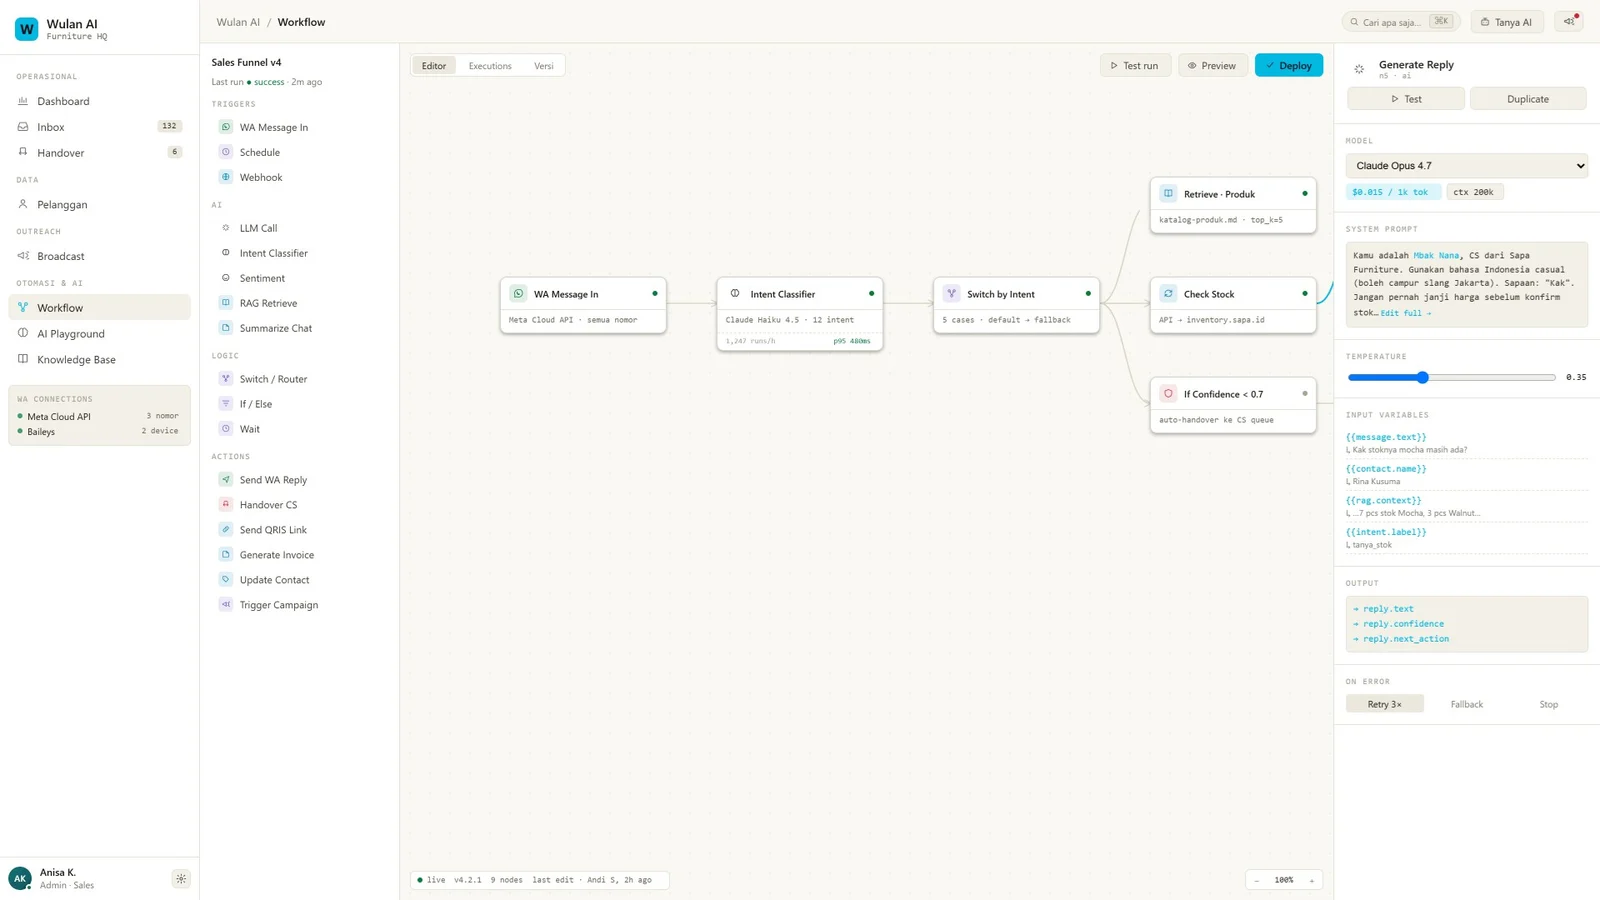This screenshot has width=1600, height=900.
Task: Select the RAG Retrieve AI node
Action: coord(268,303)
